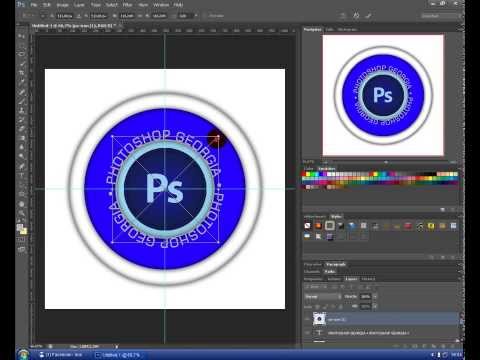Apply the red style thumbnail in Styles
This screenshot has height=360, width=480.
[408, 226]
